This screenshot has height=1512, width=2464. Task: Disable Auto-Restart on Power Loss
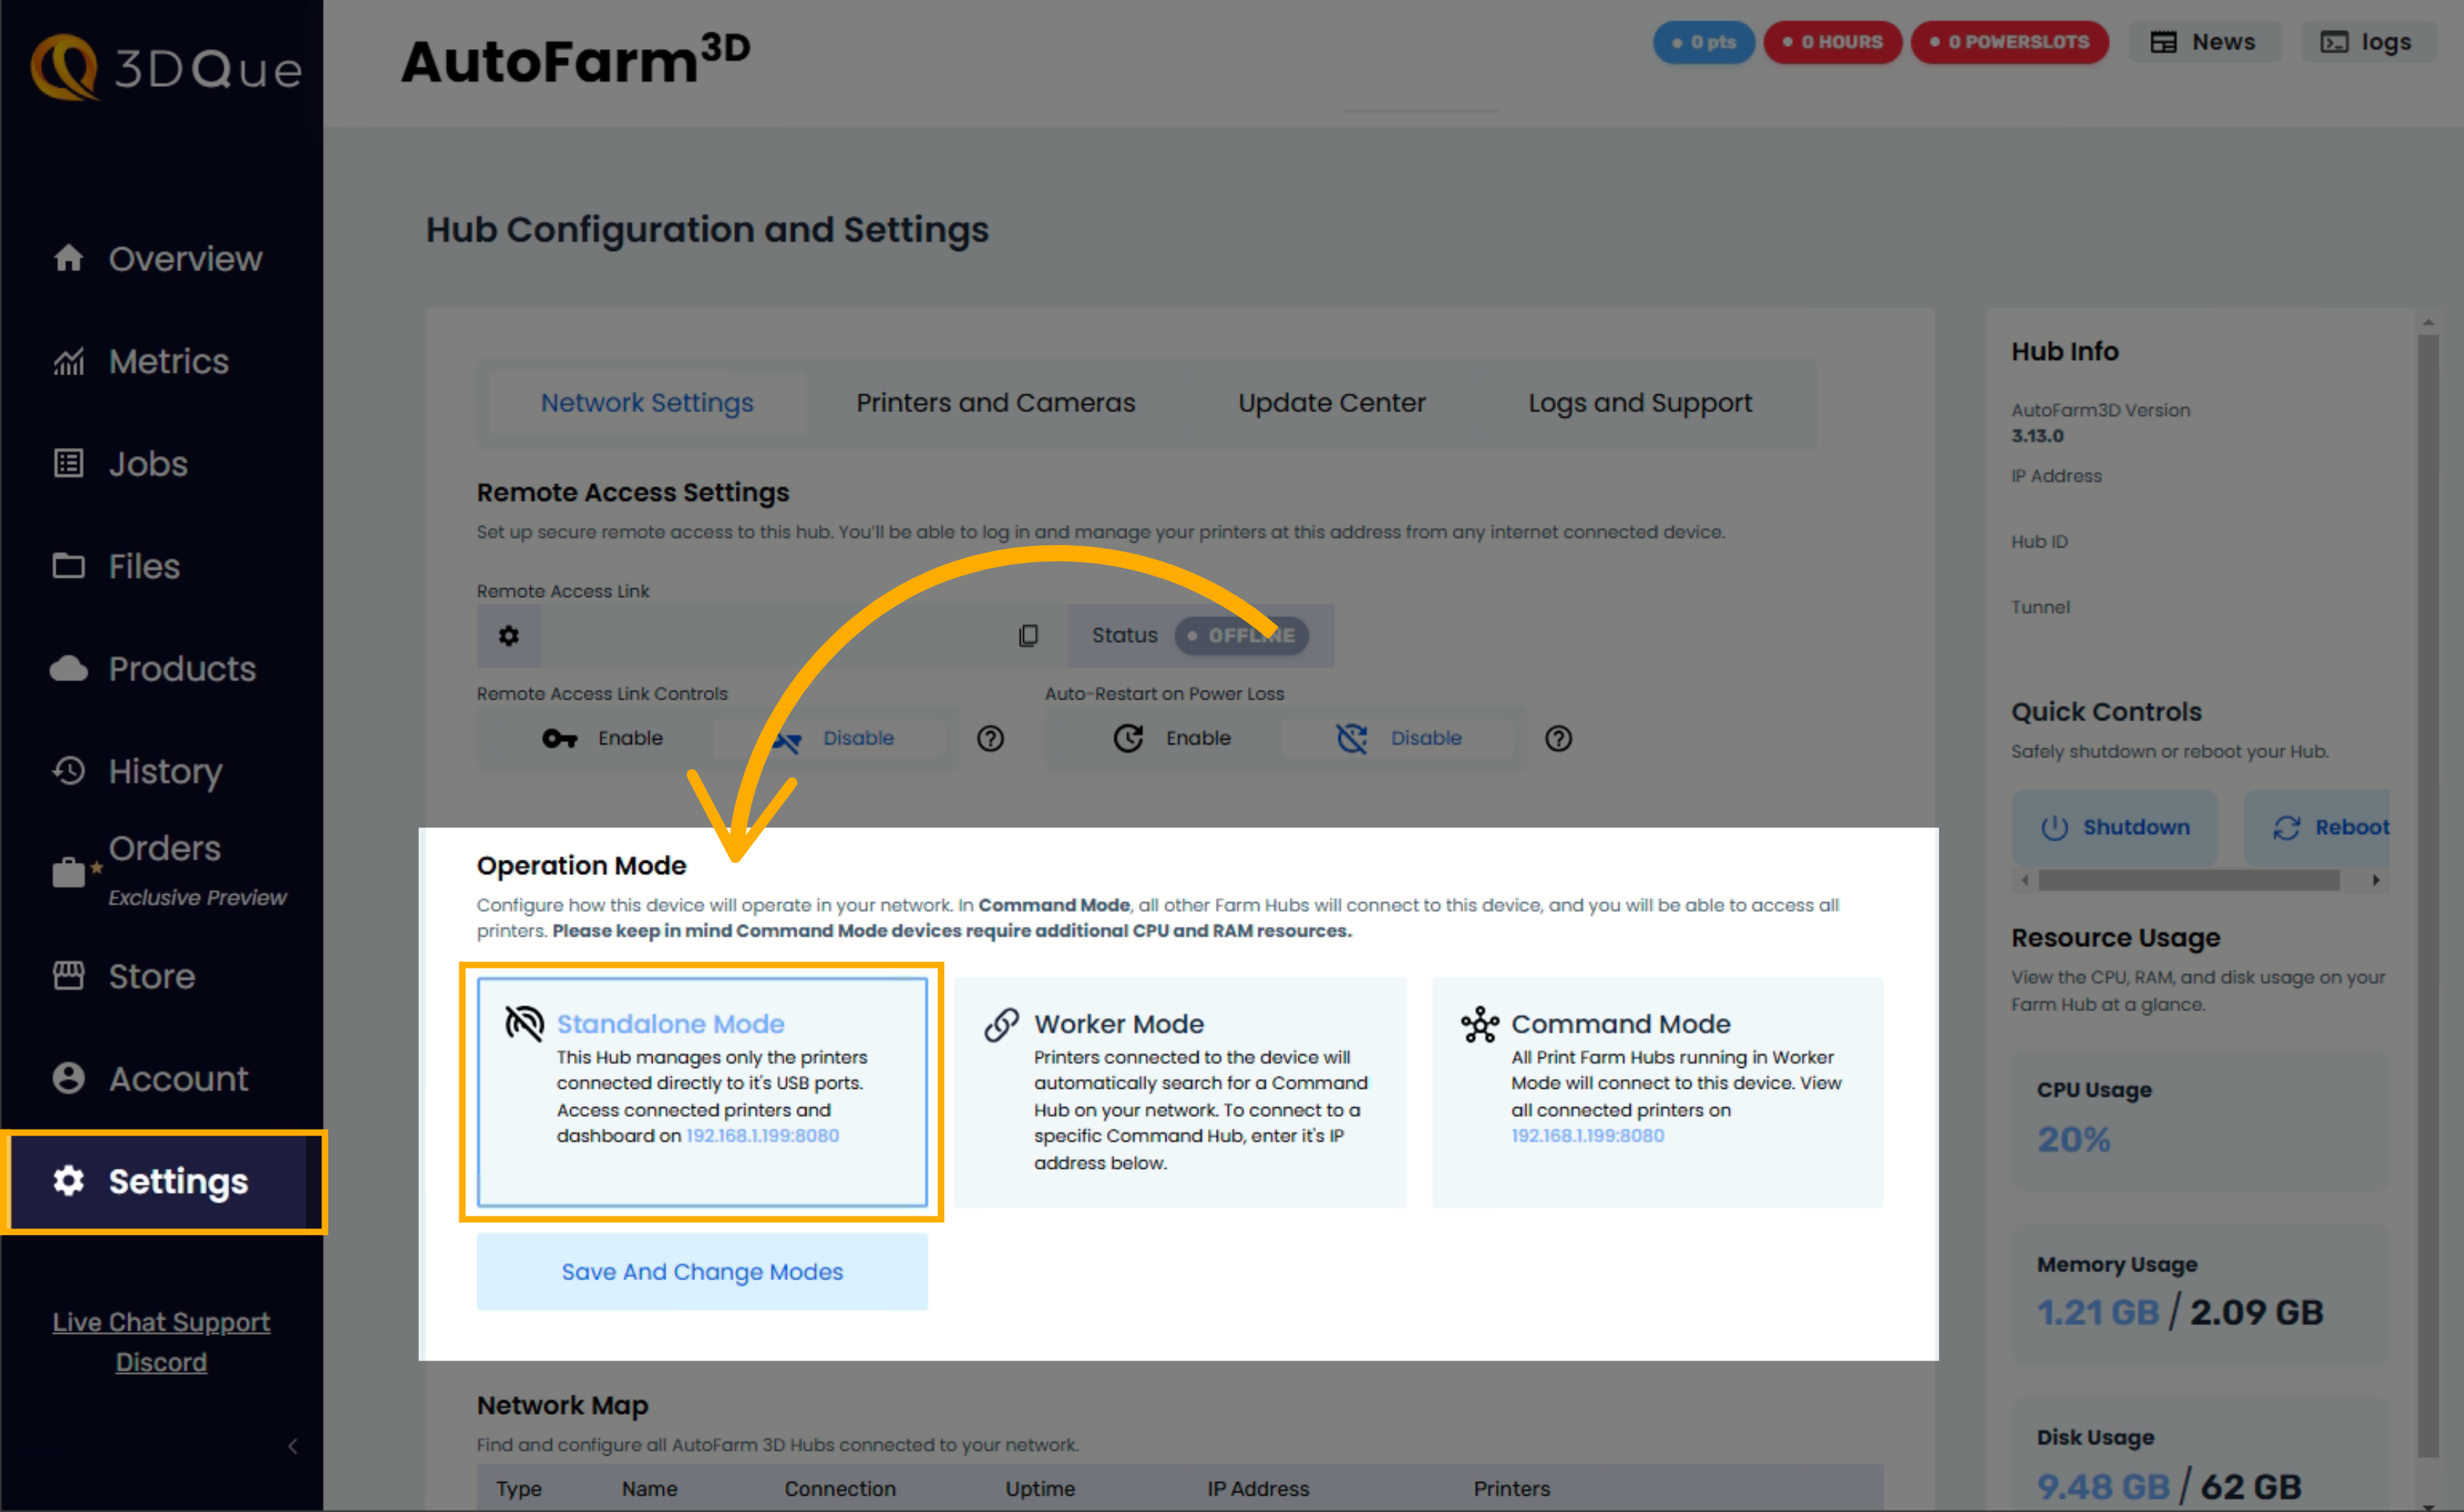tap(1399, 738)
